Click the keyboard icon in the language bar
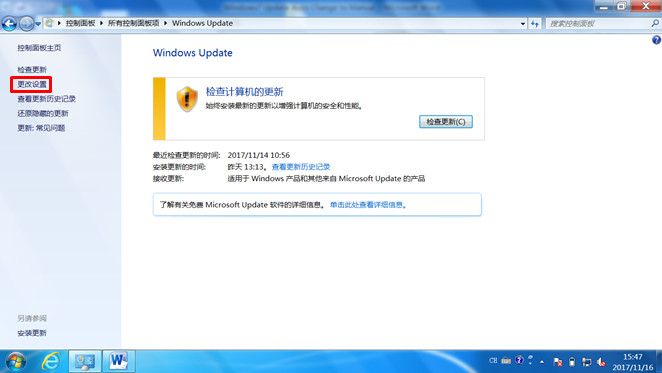Screen dimensions: 662x373 506,361
